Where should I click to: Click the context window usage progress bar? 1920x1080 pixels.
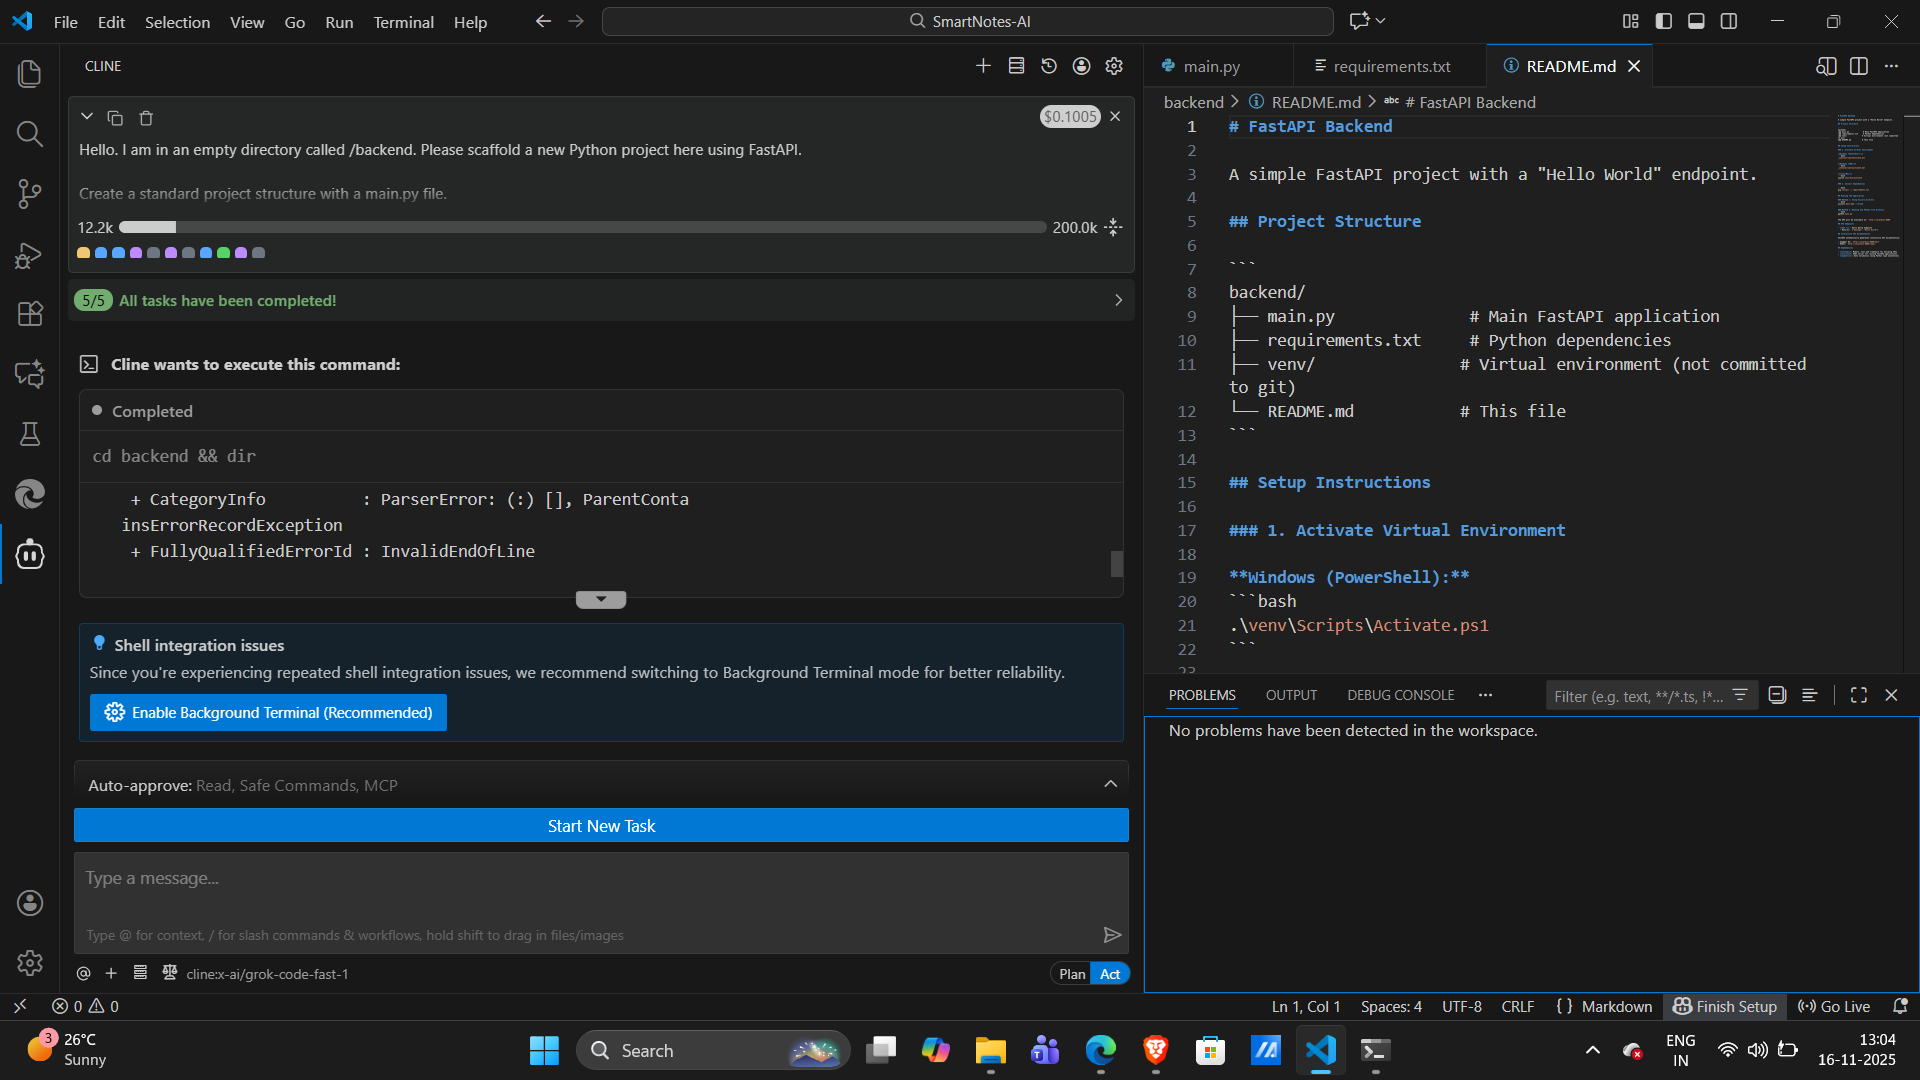pos(582,228)
